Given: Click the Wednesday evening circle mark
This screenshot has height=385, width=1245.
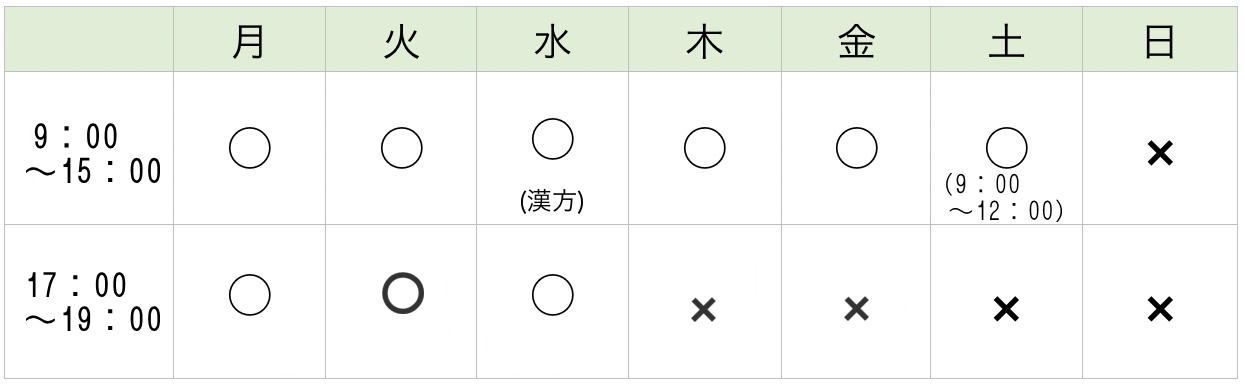Looking at the screenshot, I should pos(553,293).
